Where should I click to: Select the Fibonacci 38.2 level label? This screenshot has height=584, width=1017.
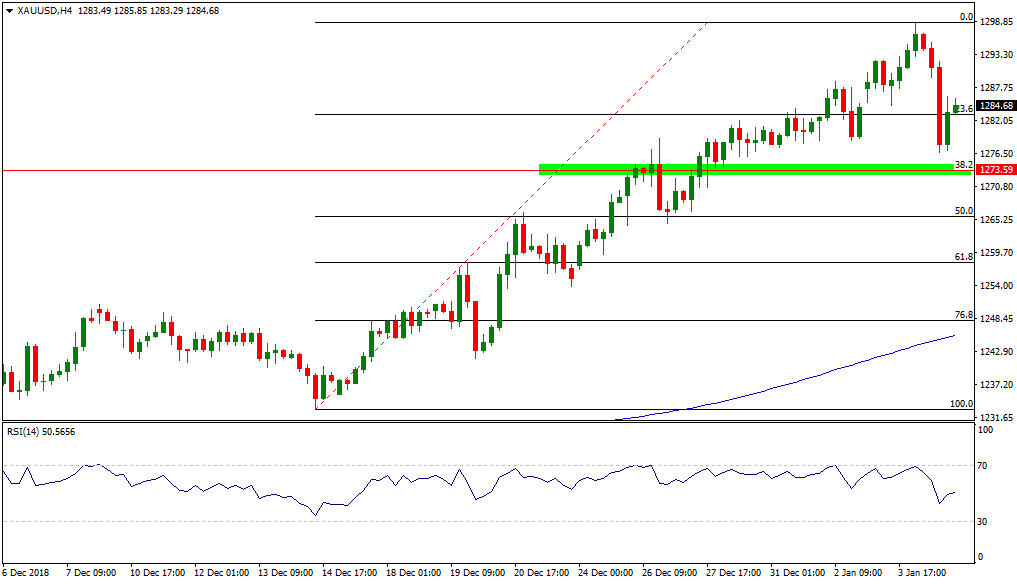tap(964, 164)
